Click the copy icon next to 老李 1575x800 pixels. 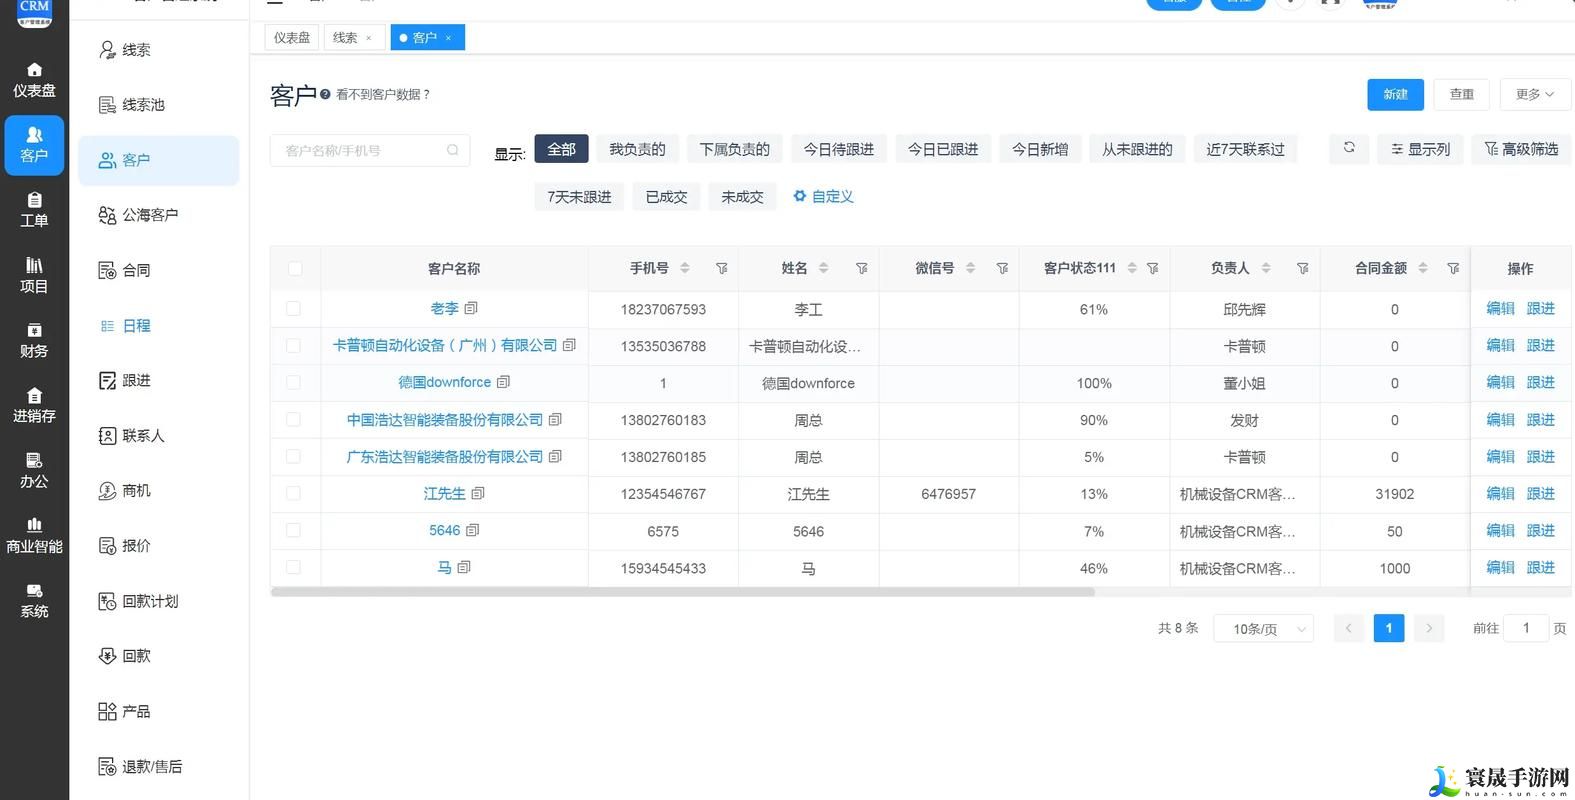(471, 308)
